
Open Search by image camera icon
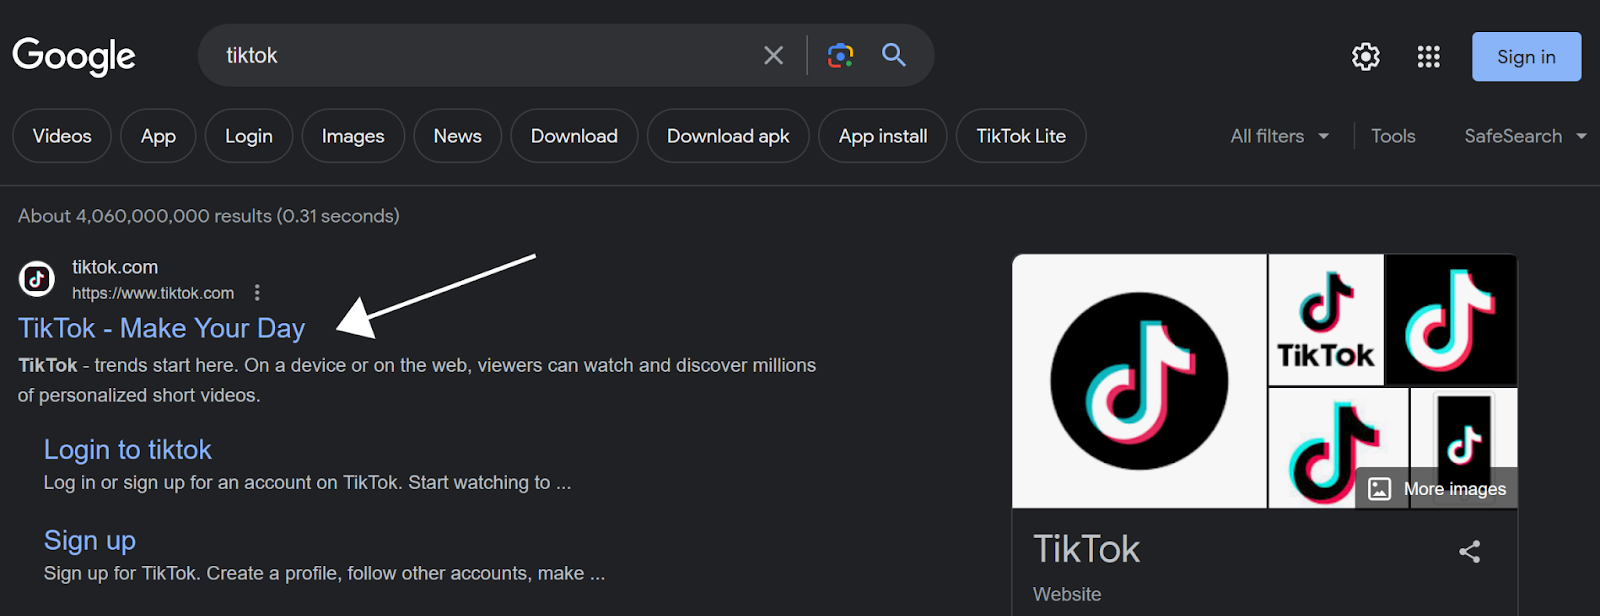[x=840, y=55]
